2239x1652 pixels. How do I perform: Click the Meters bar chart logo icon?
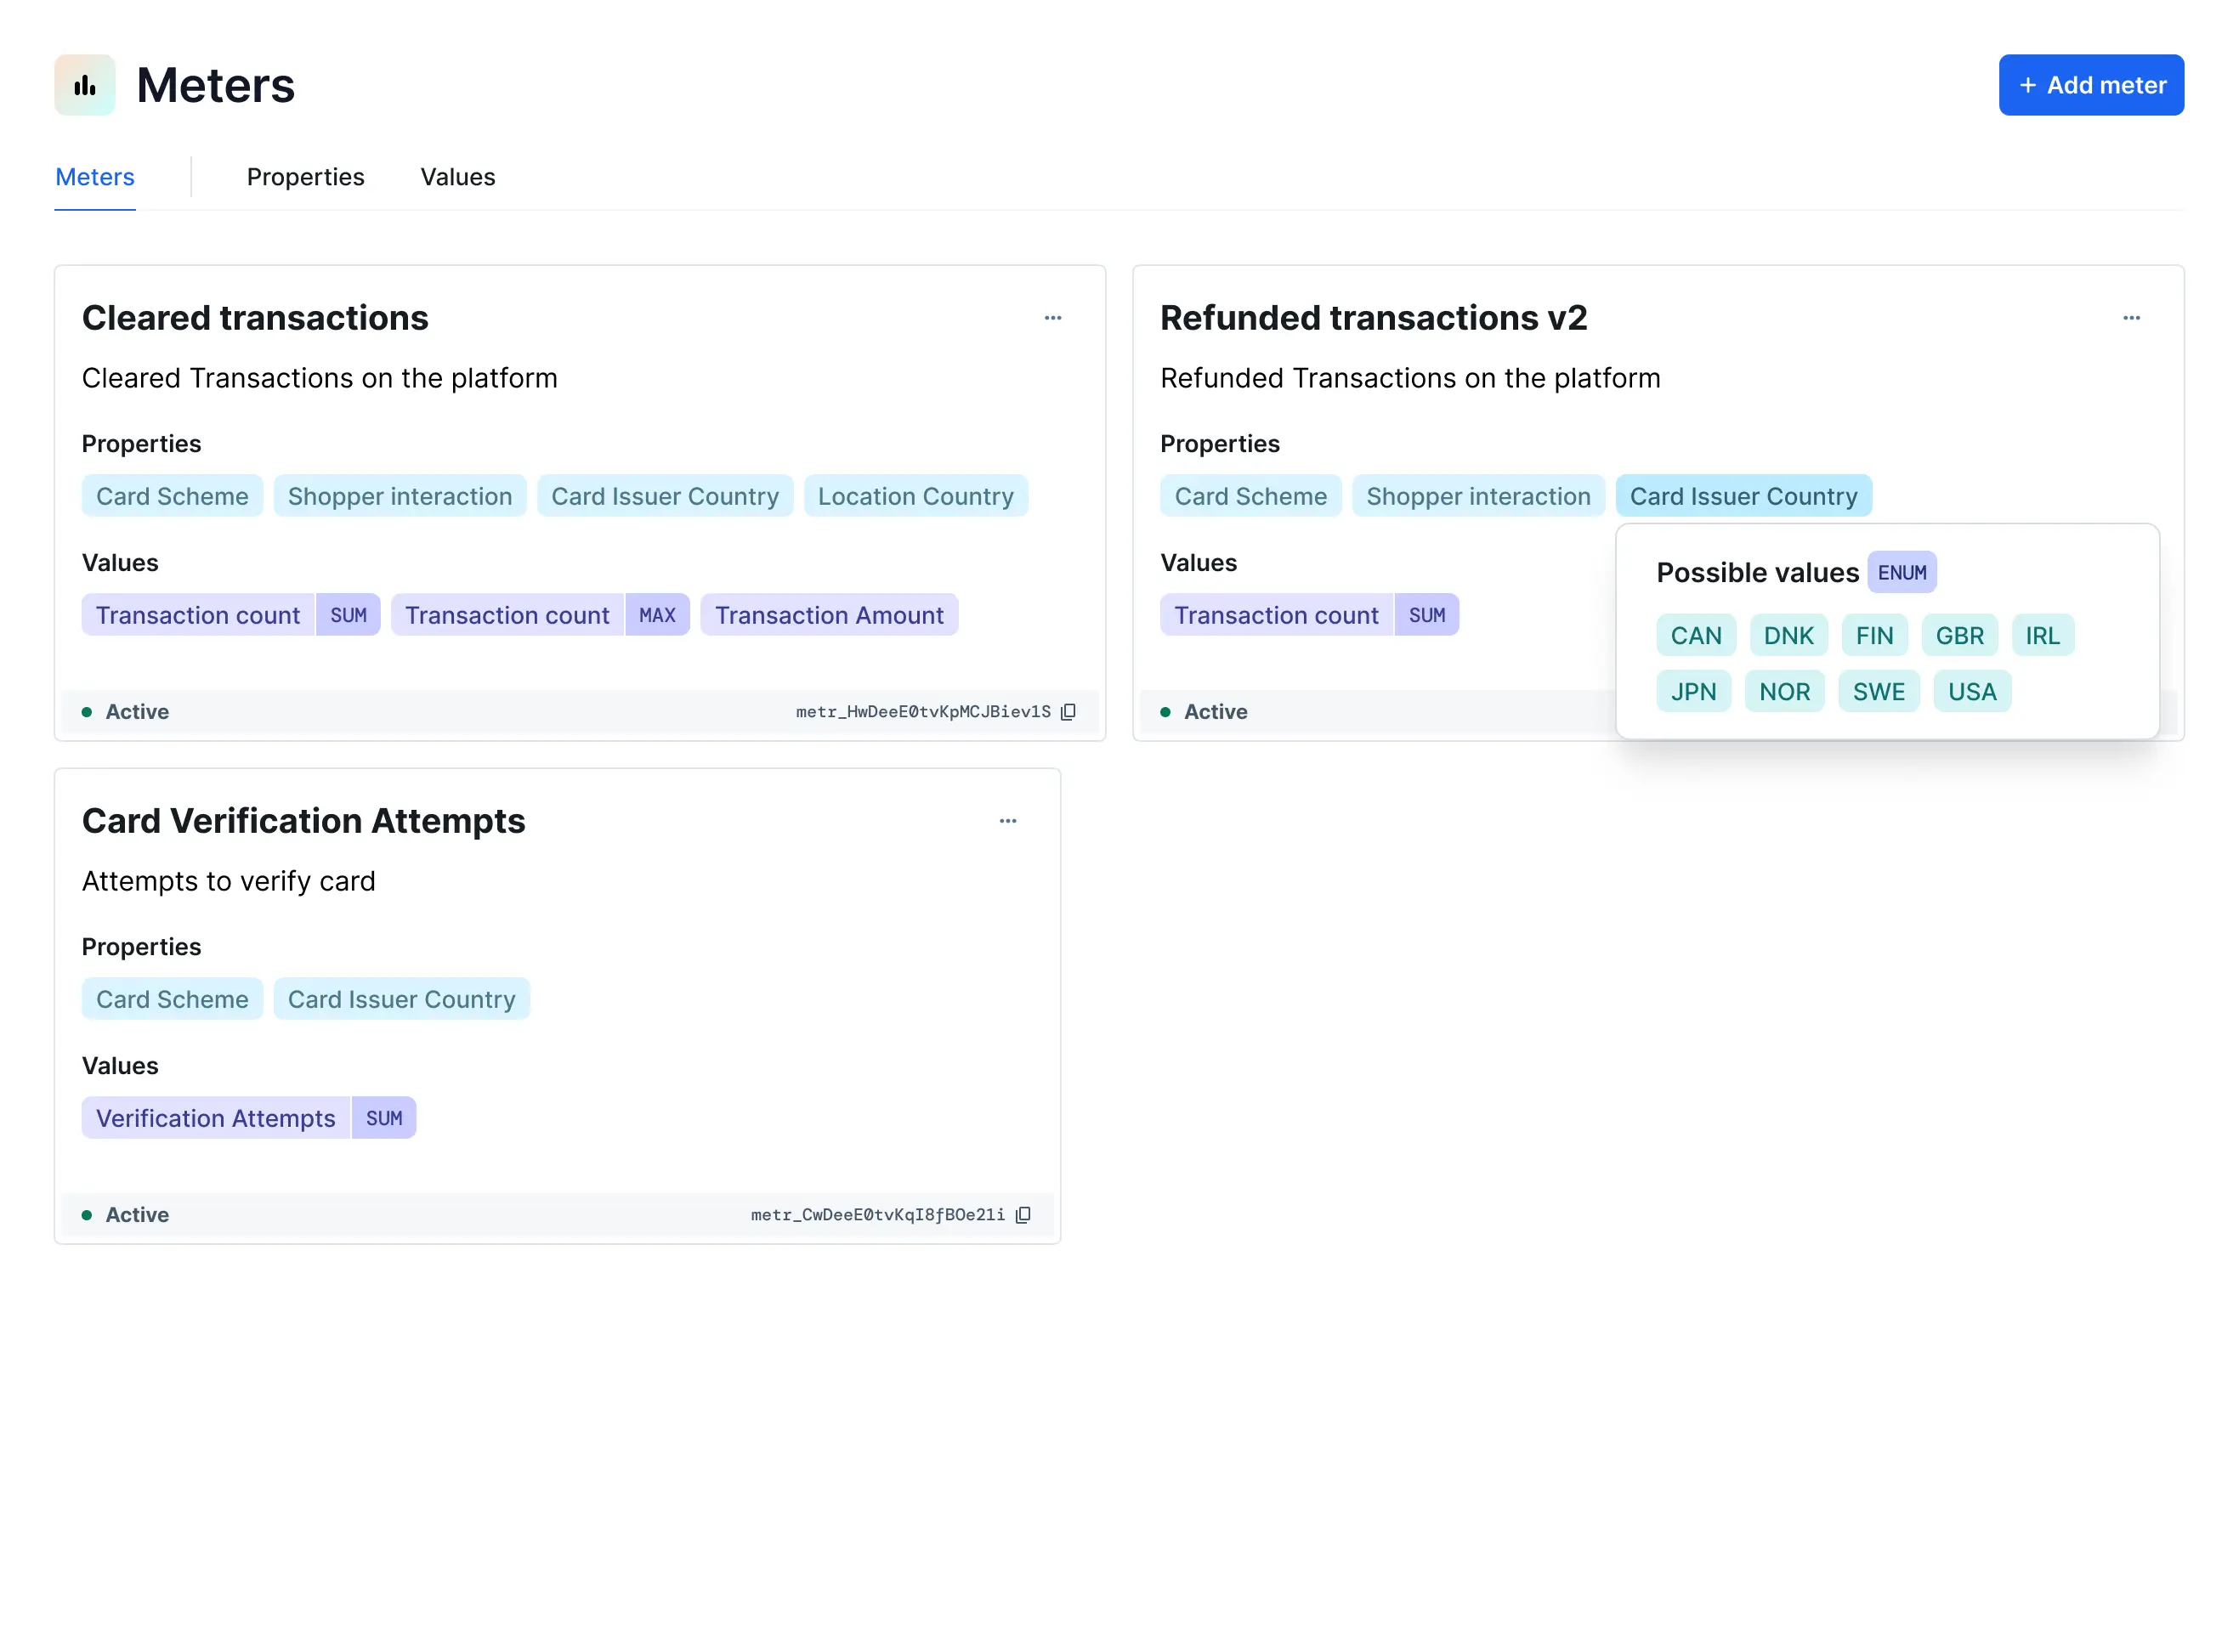85,85
